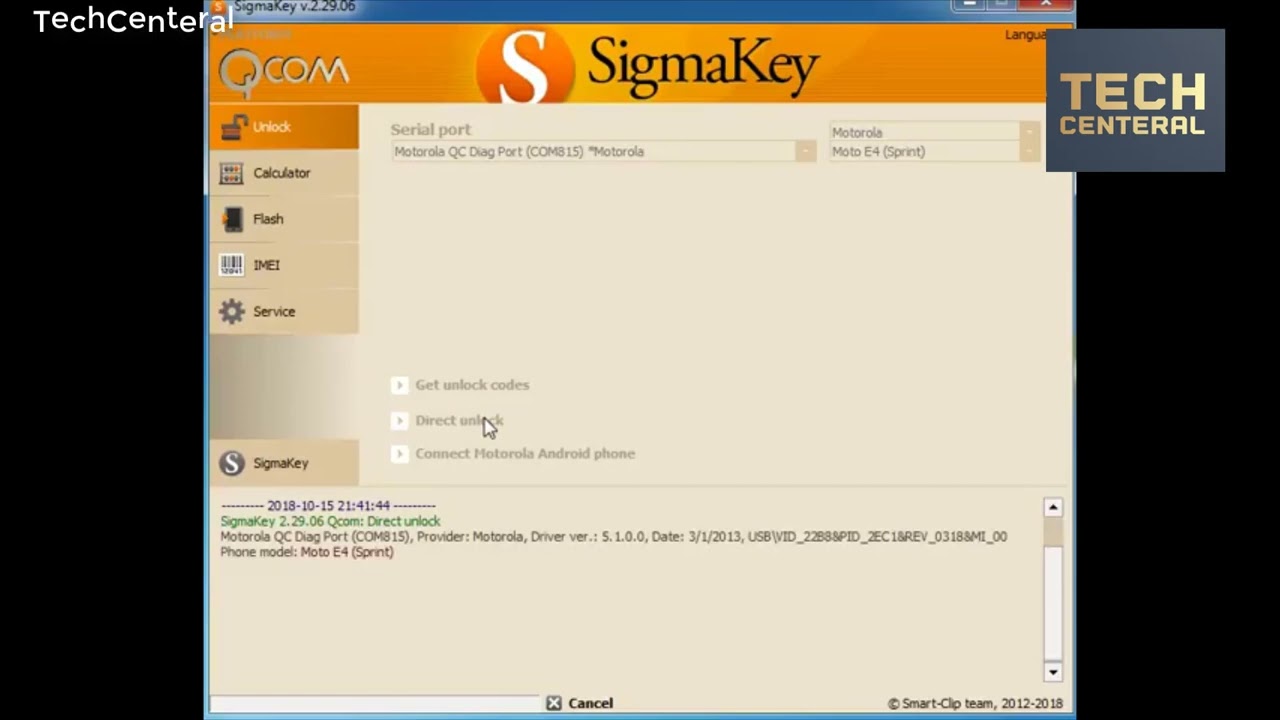Click the log timestamp 2018-10-15 21:41:44
Image resolution: width=1280 pixels, height=720 pixels.
(x=328, y=506)
